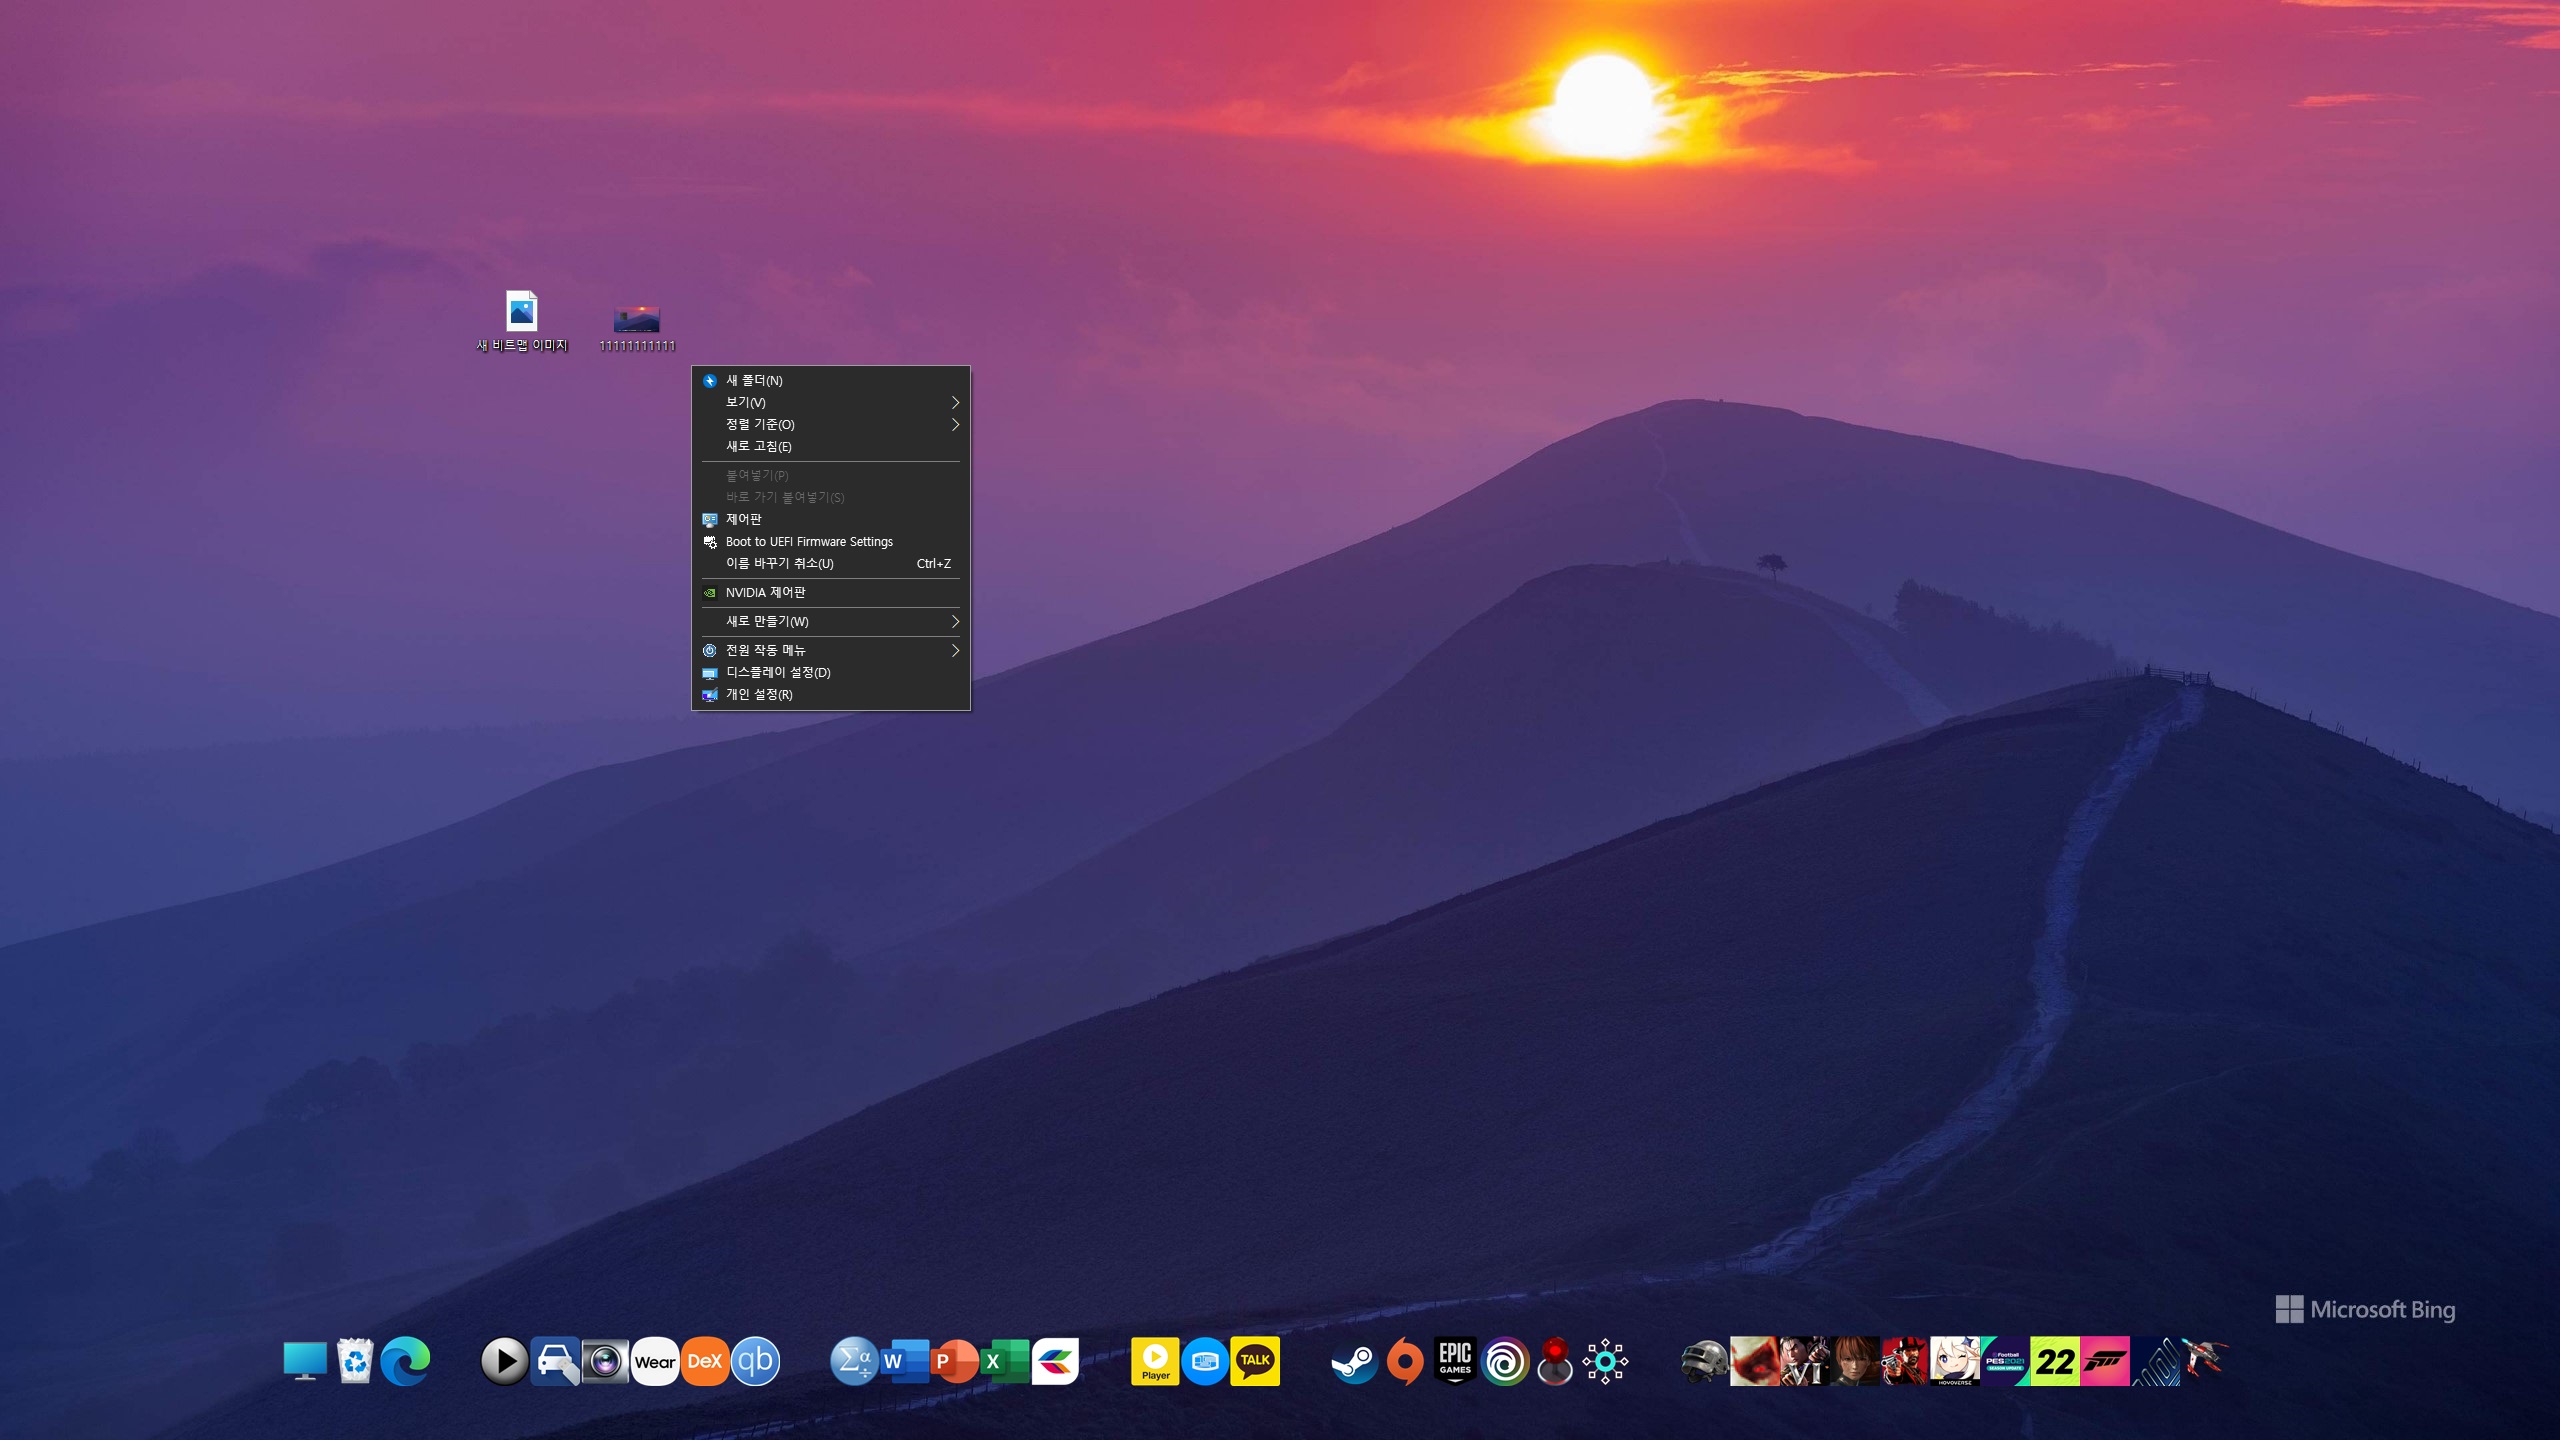2560x1440 pixels.
Task: Open the Recycle Bin in the dock
Action: (355, 1361)
